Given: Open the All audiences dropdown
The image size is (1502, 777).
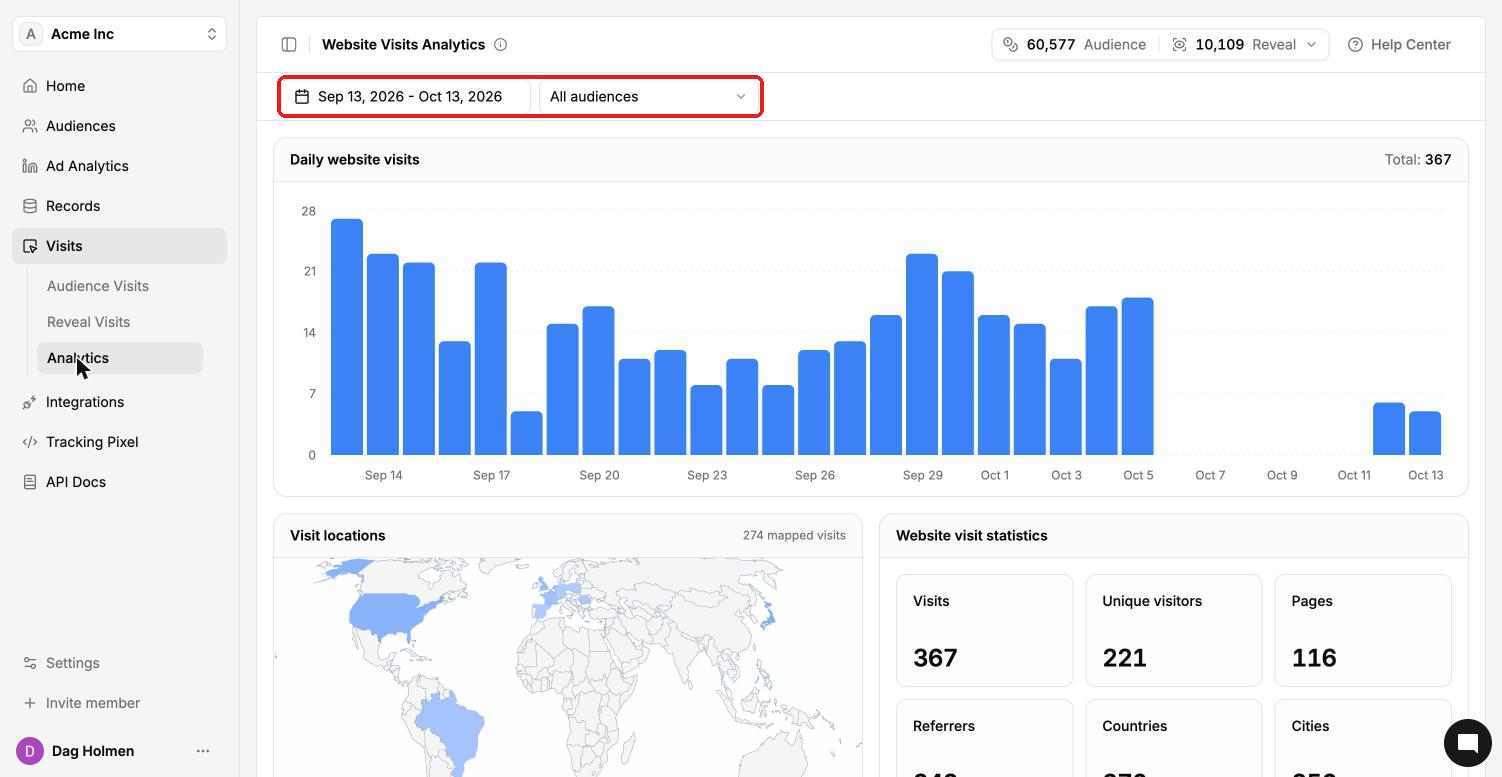Looking at the screenshot, I should (x=648, y=97).
